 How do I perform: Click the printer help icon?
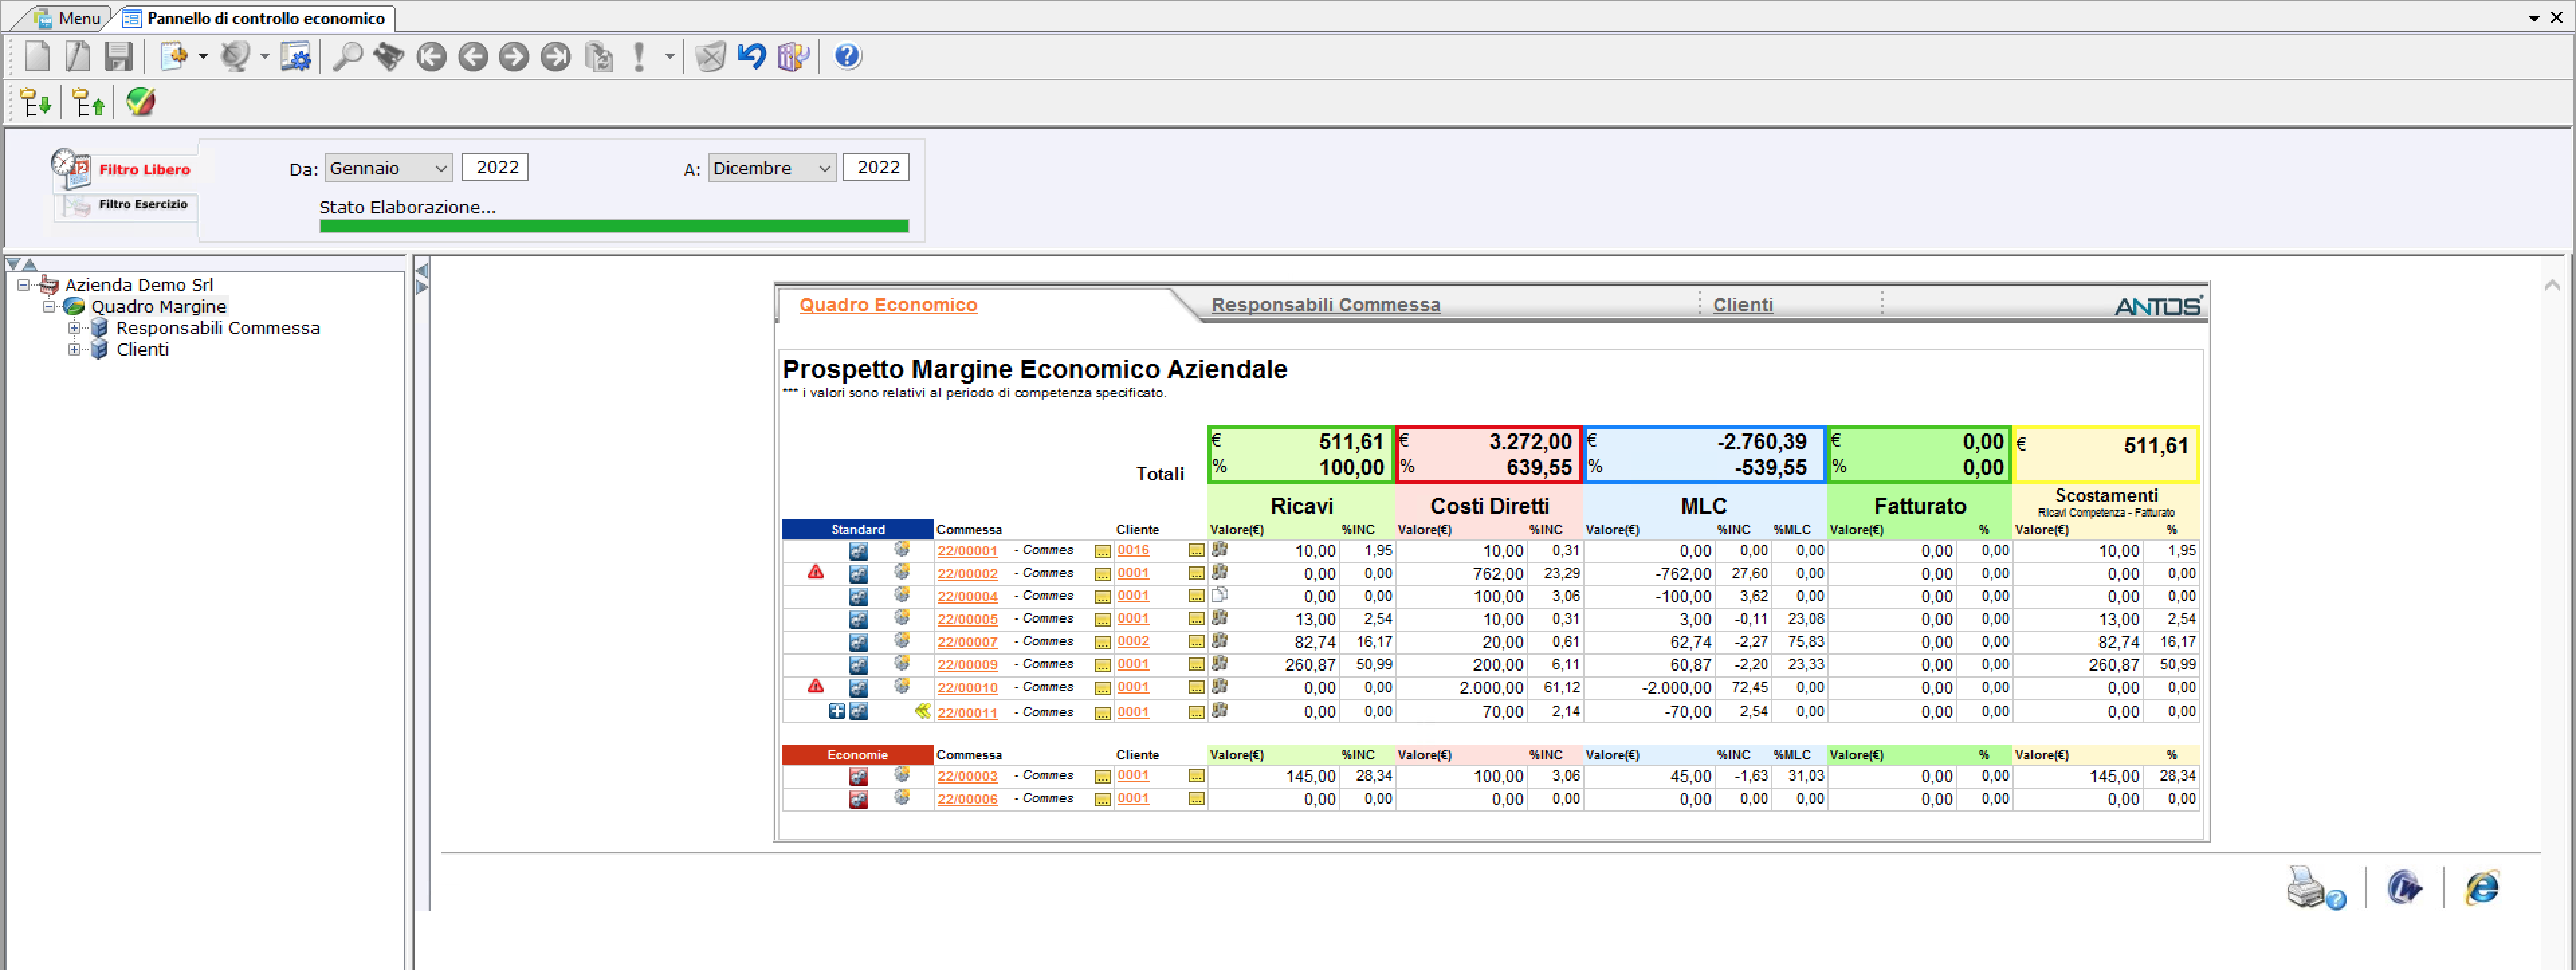pos(2315,888)
